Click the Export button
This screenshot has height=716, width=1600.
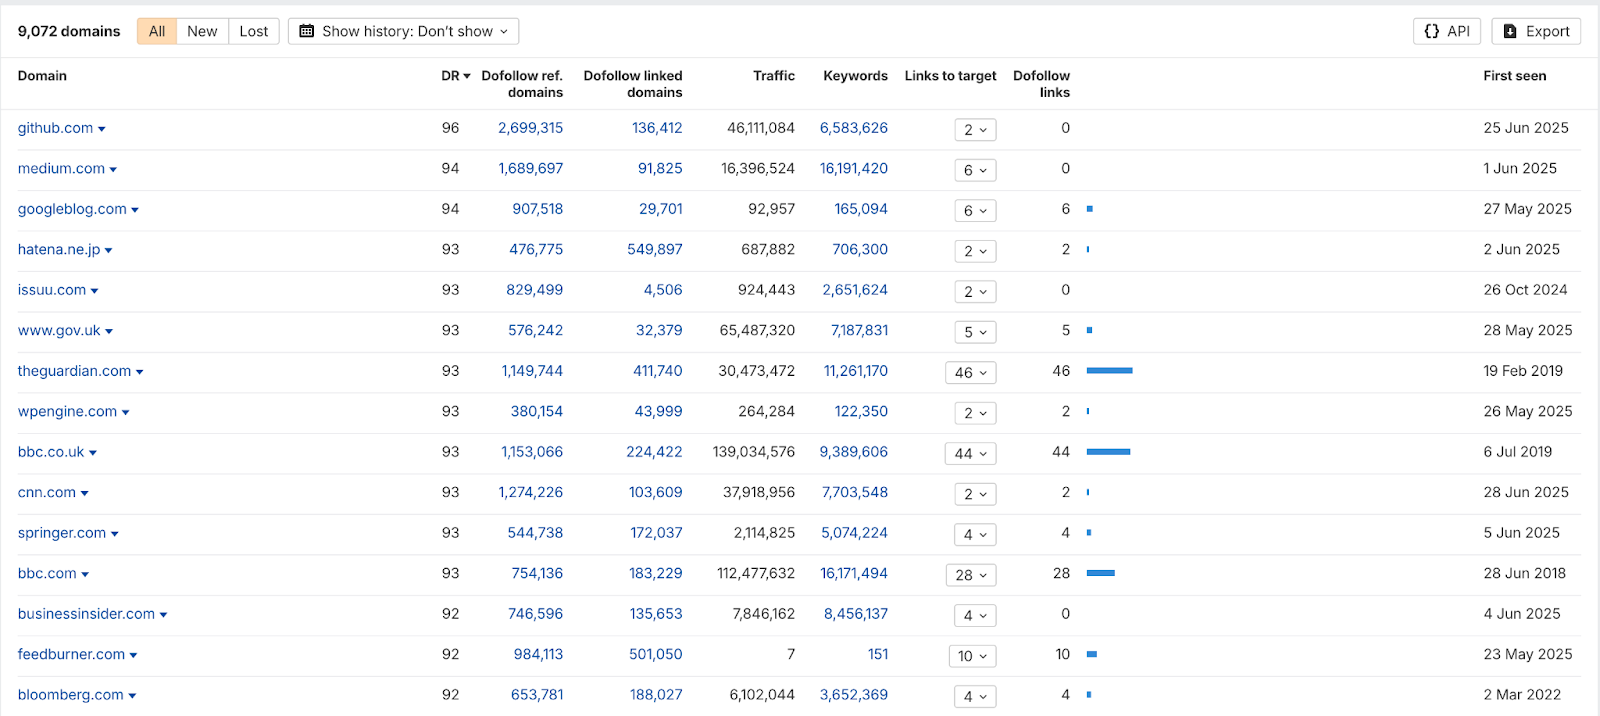coord(1536,31)
